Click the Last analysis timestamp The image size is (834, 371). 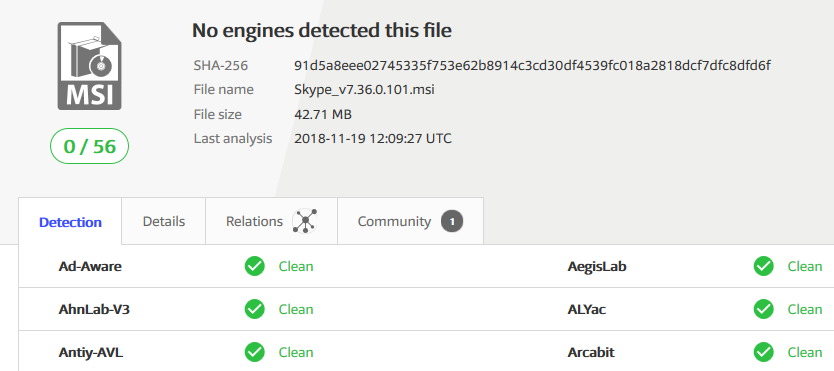(373, 139)
